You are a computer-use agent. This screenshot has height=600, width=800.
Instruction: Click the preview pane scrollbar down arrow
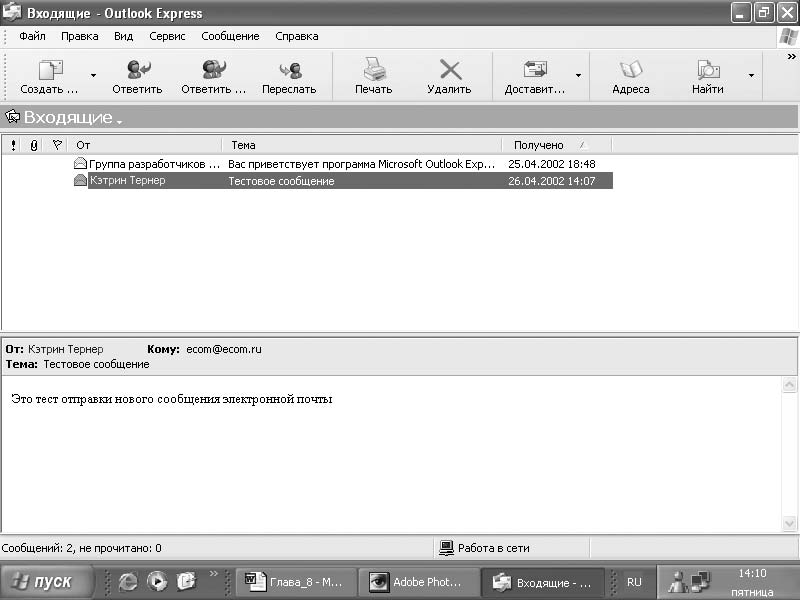(790, 524)
